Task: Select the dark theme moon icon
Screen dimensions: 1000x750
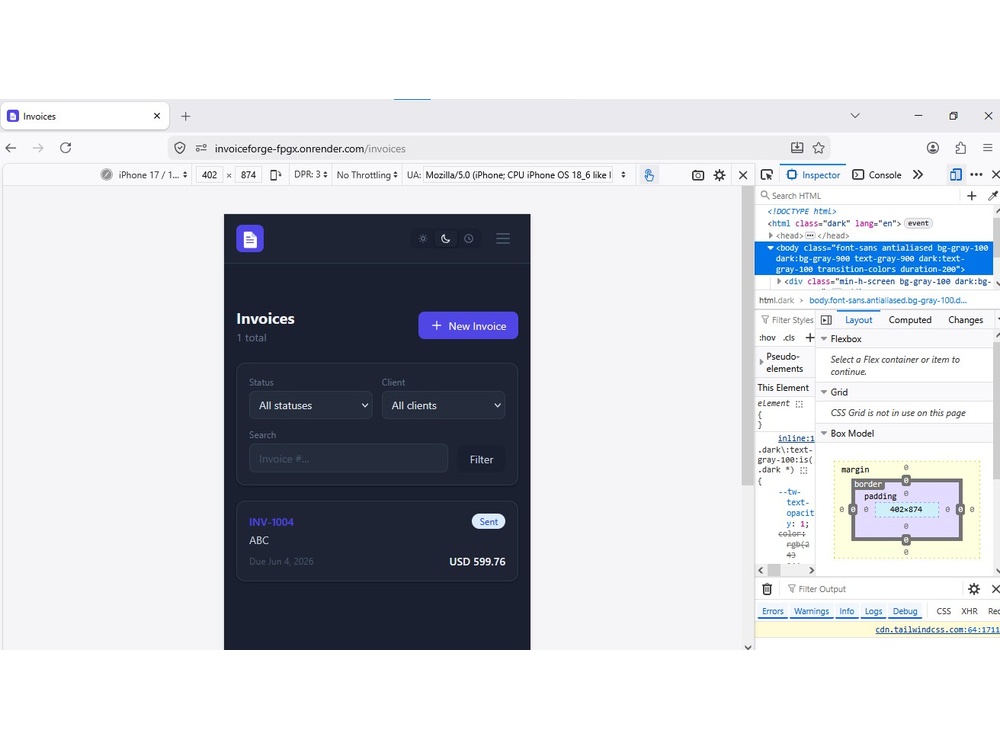Action: pos(446,239)
